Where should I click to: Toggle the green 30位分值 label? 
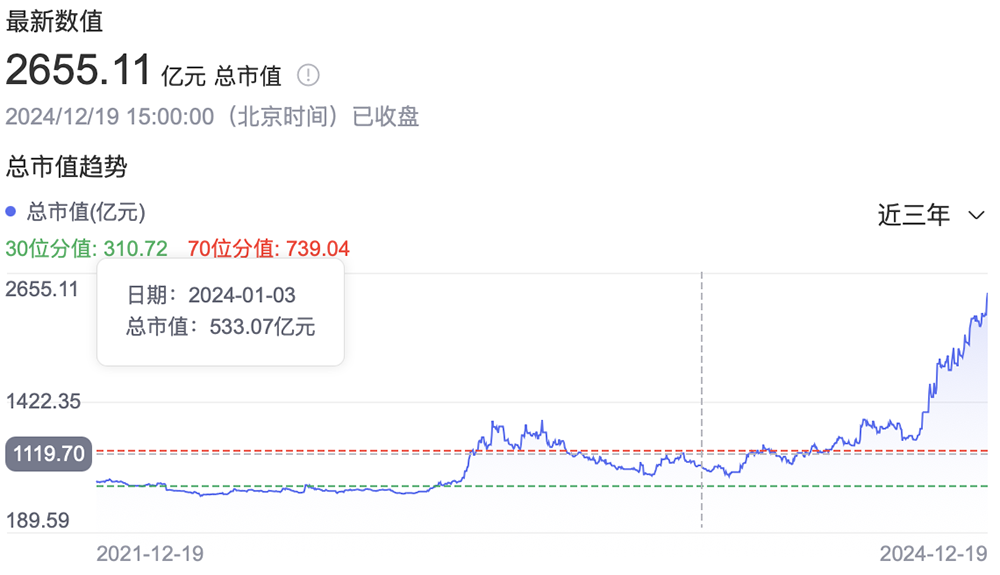pyautogui.click(x=86, y=249)
